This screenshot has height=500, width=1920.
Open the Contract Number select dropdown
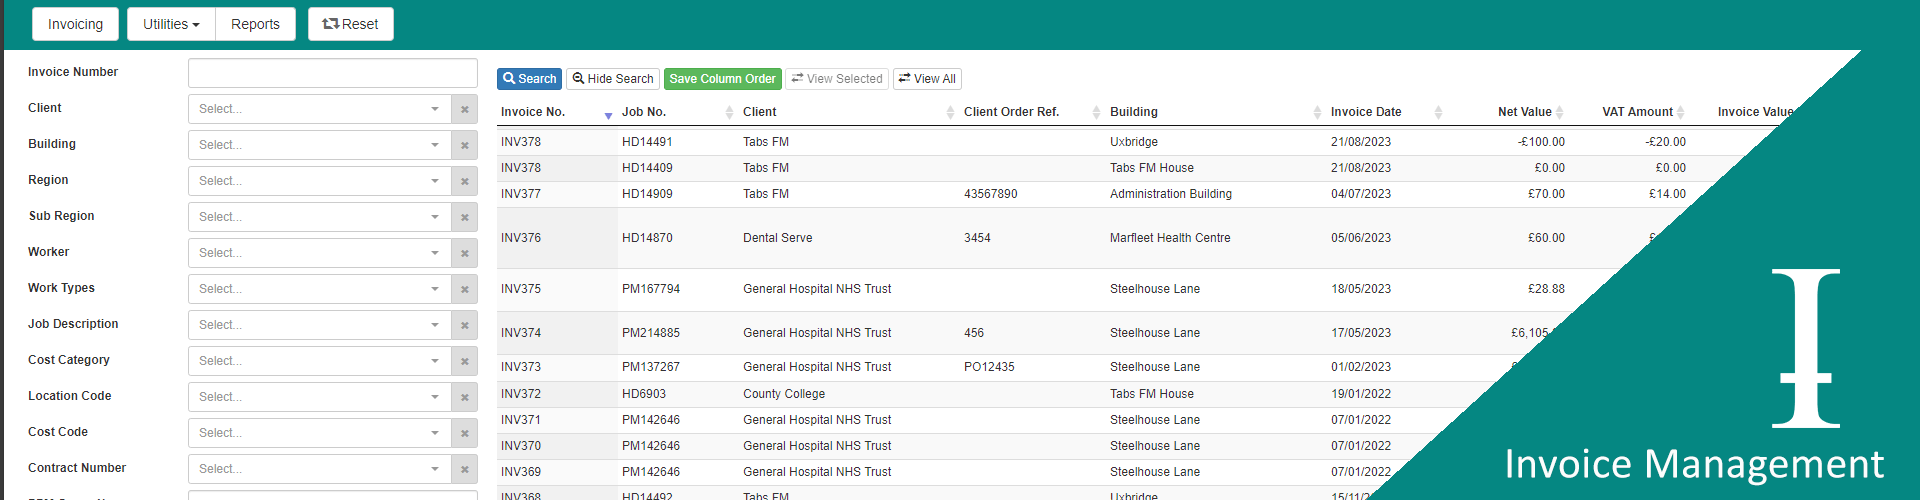[320, 469]
